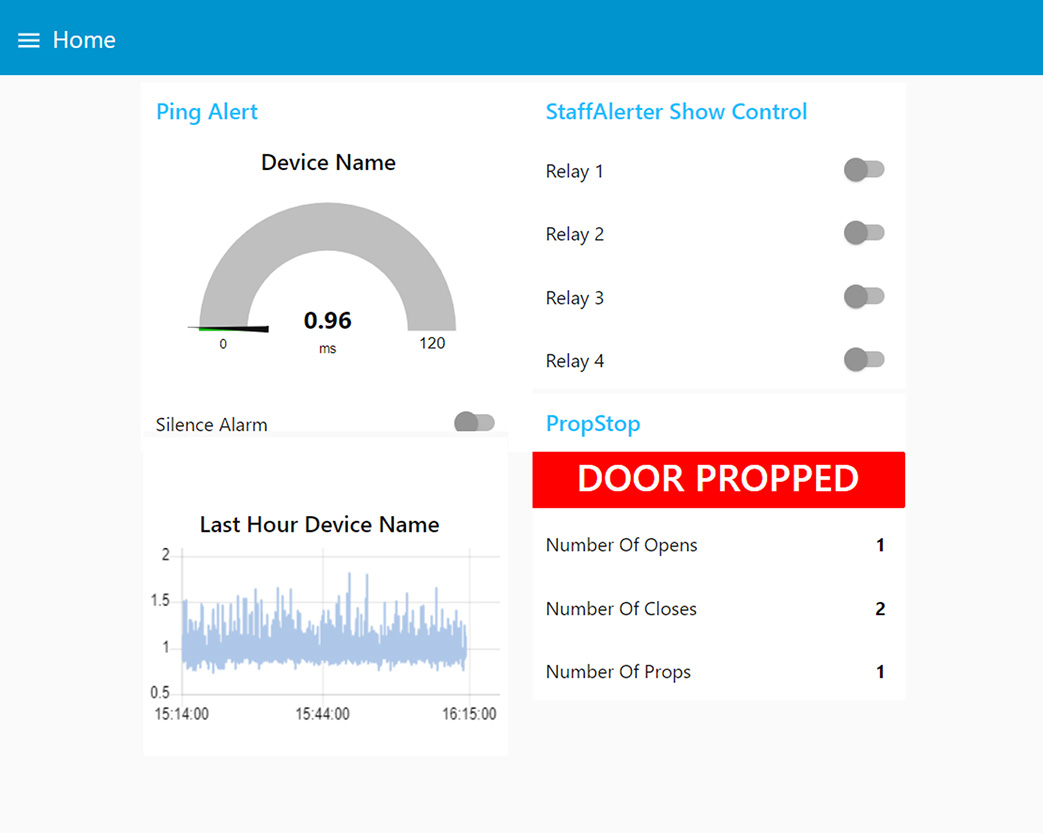Viewport: 1043px width, 833px height.
Task: Select the Device Name gauge title
Action: [x=328, y=162]
